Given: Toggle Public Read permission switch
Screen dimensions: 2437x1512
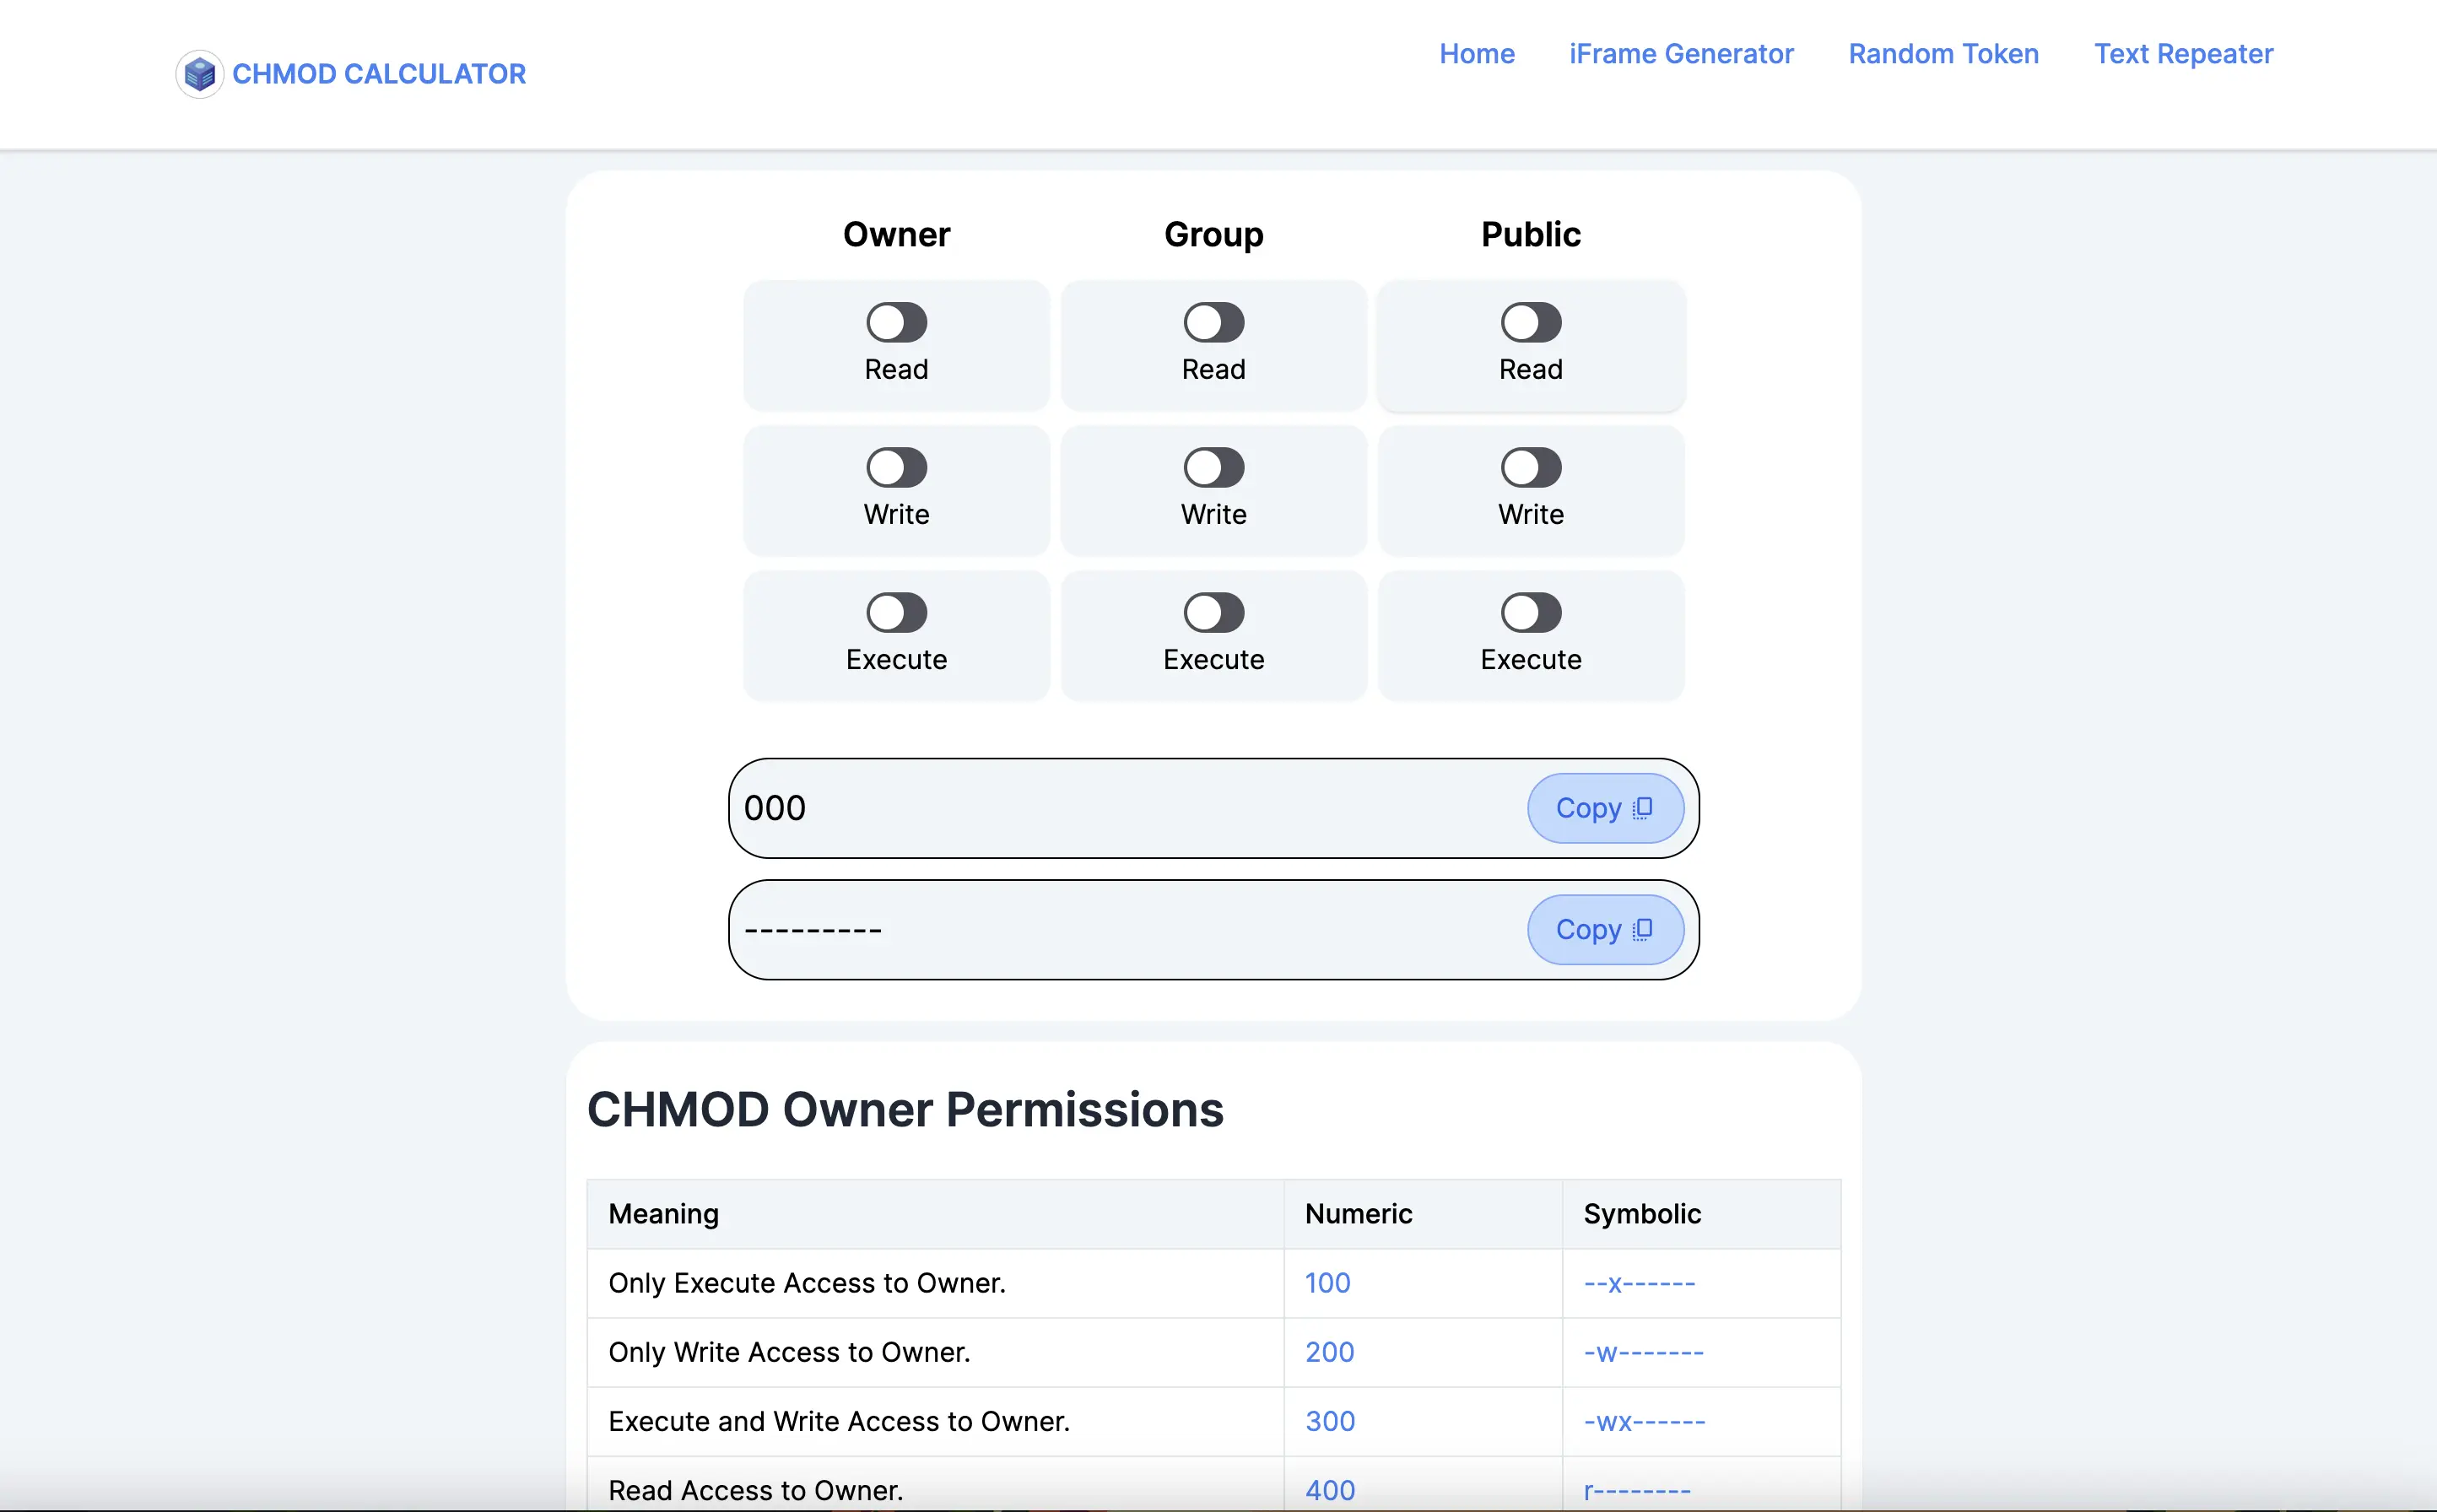Looking at the screenshot, I should [x=1530, y=323].
